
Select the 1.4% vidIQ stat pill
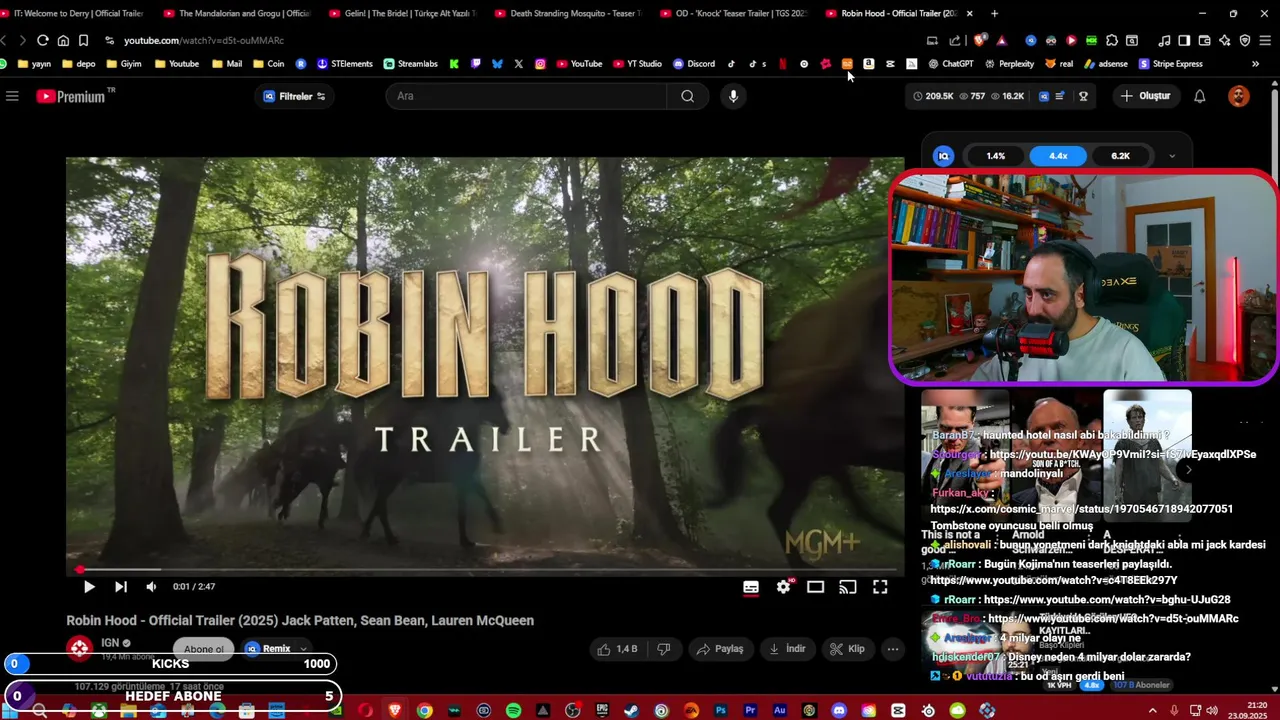point(996,156)
